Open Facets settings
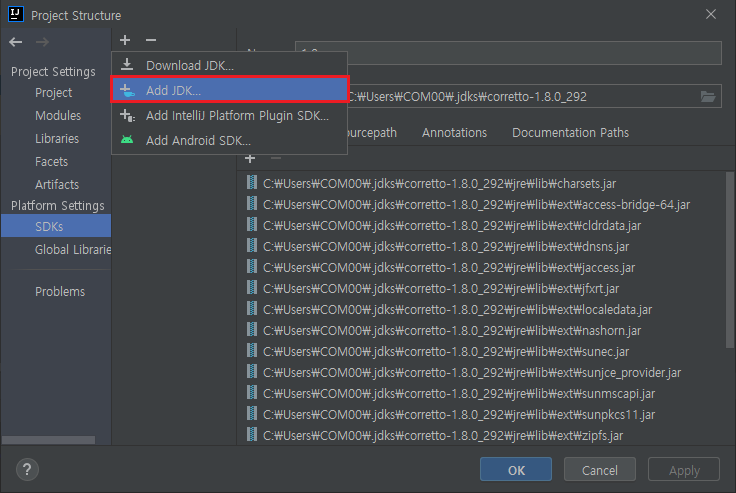 [52, 162]
